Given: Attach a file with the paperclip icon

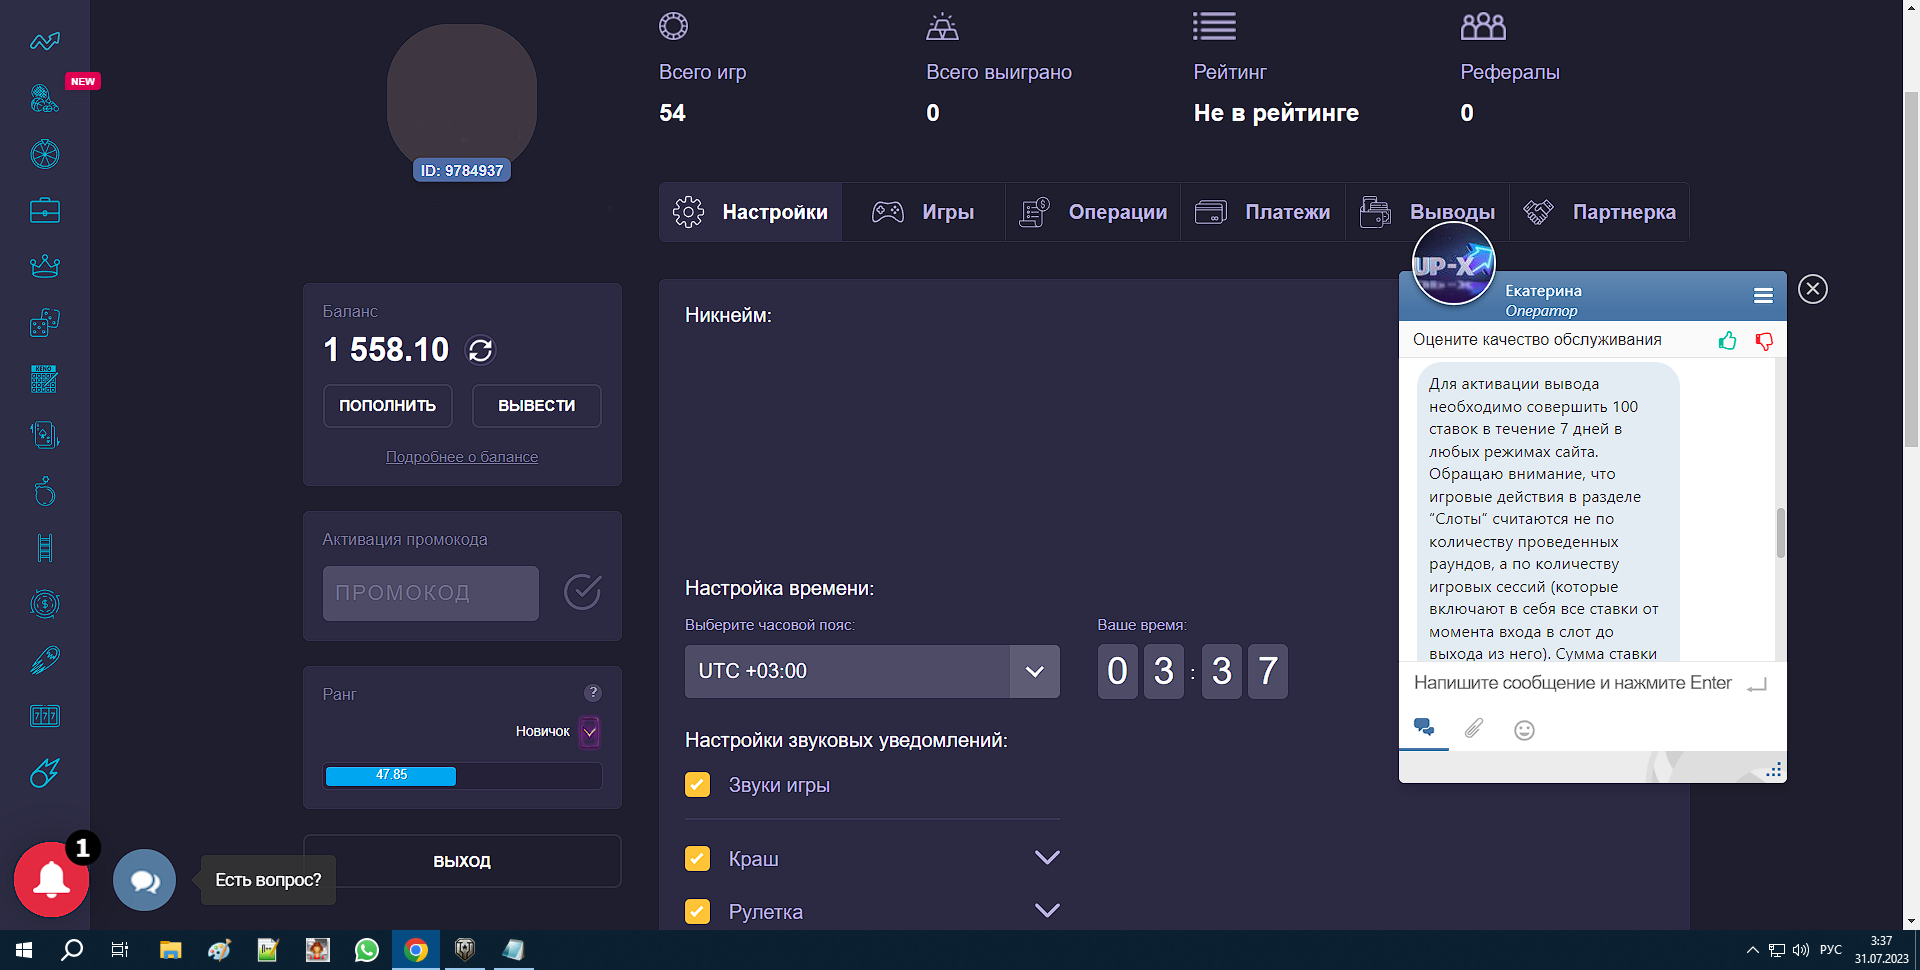Looking at the screenshot, I should coord(1474,729).
